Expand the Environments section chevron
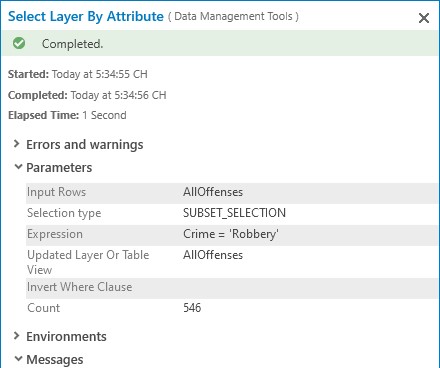The height and width of the screenshot is (368, 440). click(x=16, y=336)
